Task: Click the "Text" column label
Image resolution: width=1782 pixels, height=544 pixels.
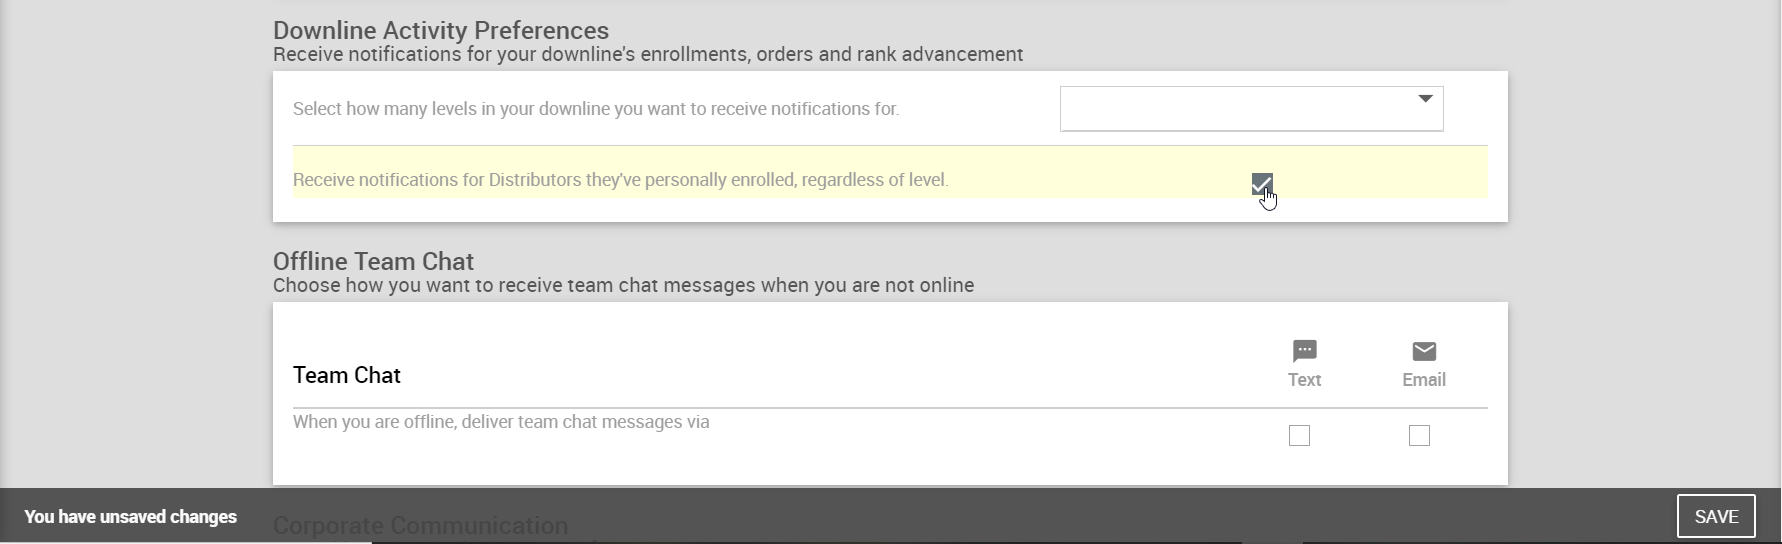Action: (x=1304, y=380)
